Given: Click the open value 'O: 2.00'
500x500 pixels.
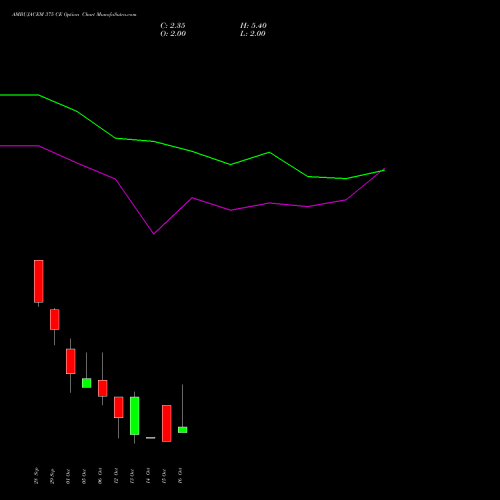Looking at the screenshot, I should pyautogui.click(x=173, y=34).
